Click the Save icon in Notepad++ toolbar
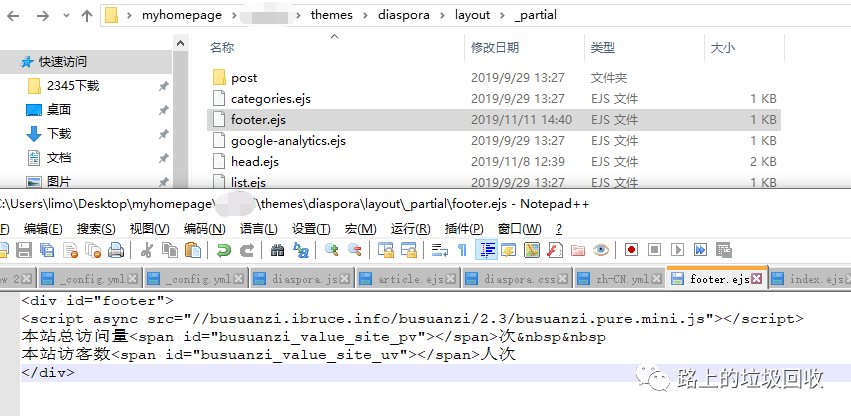851x416 pixels. (x=23, y=250)
